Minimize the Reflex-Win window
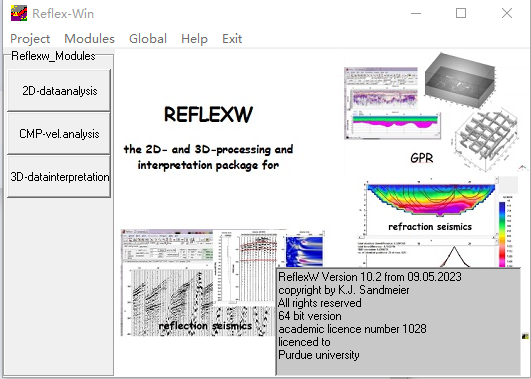This screenshot has height=379, width=531. pos(416,13)
